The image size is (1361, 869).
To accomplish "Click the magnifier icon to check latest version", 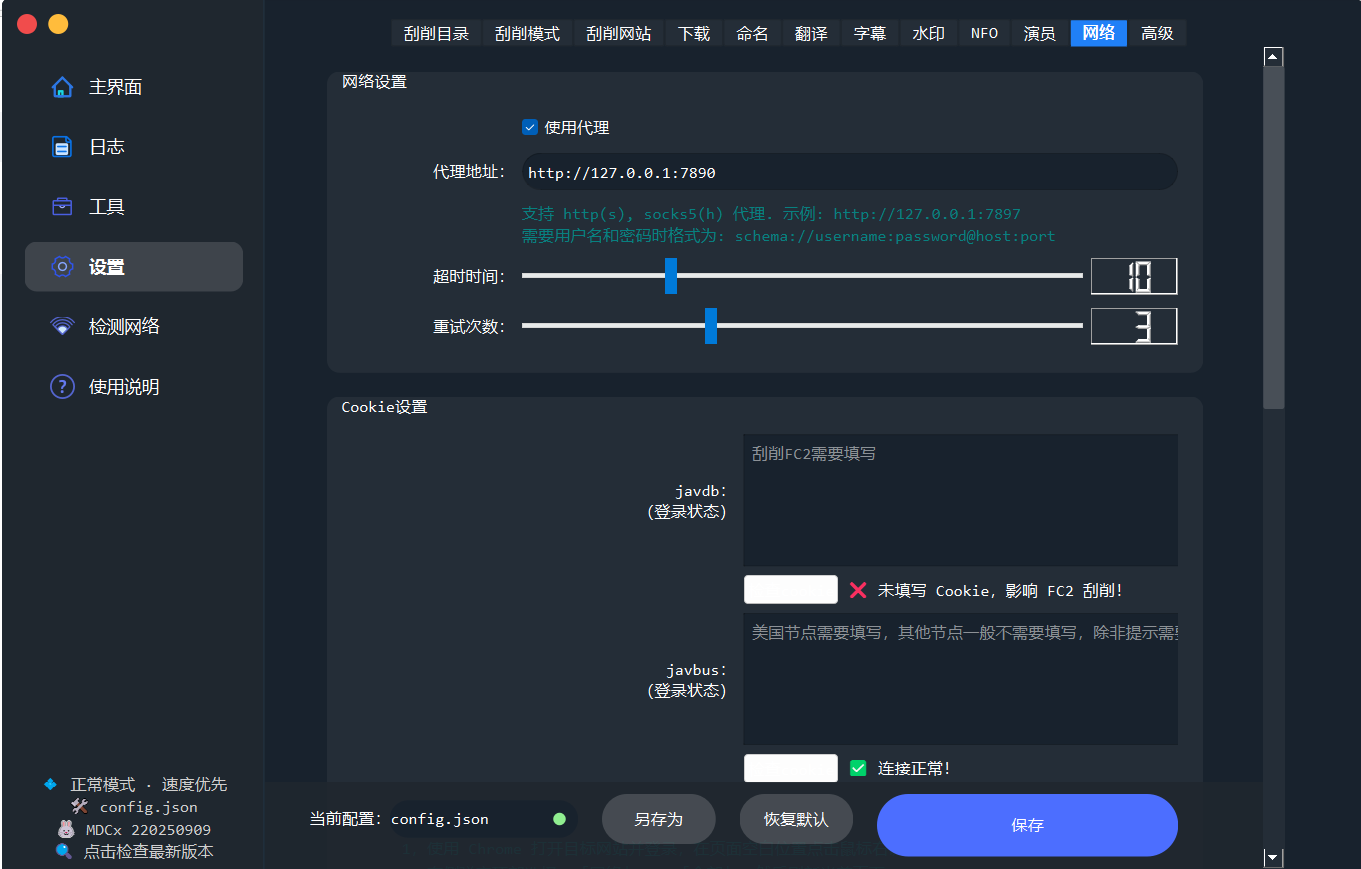I will [64, 851].
